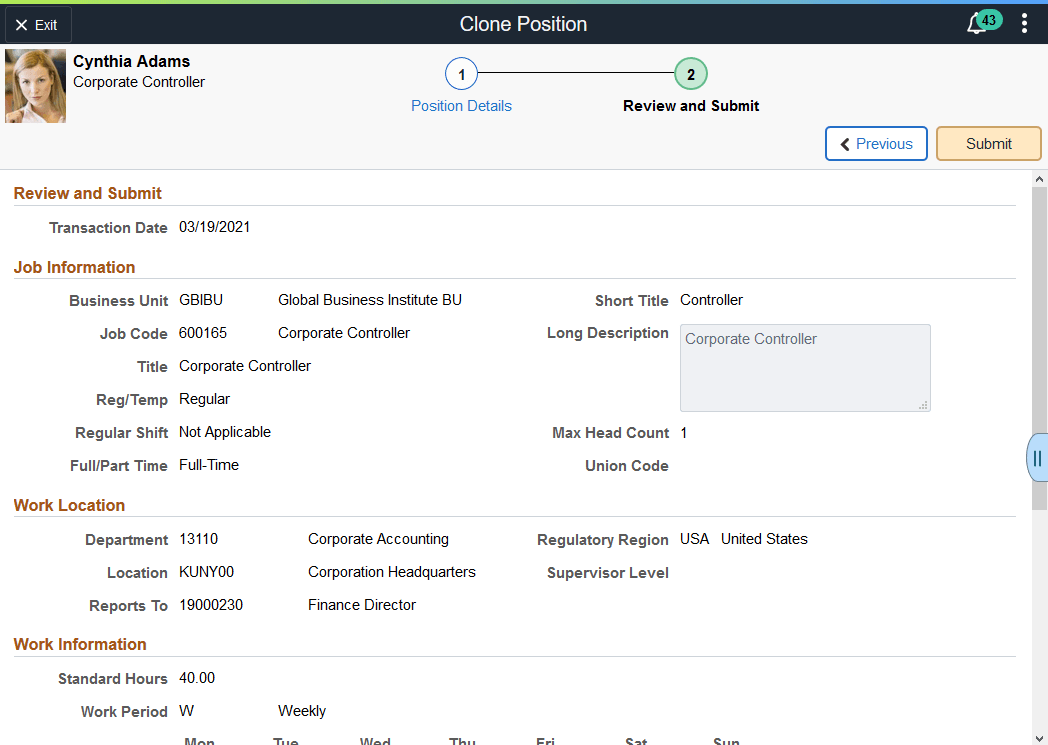Viewport: 1048px width, 745px height.
Task: Click the notification badge showing 43
Action: pyautogui.click(x=989, y=18)
